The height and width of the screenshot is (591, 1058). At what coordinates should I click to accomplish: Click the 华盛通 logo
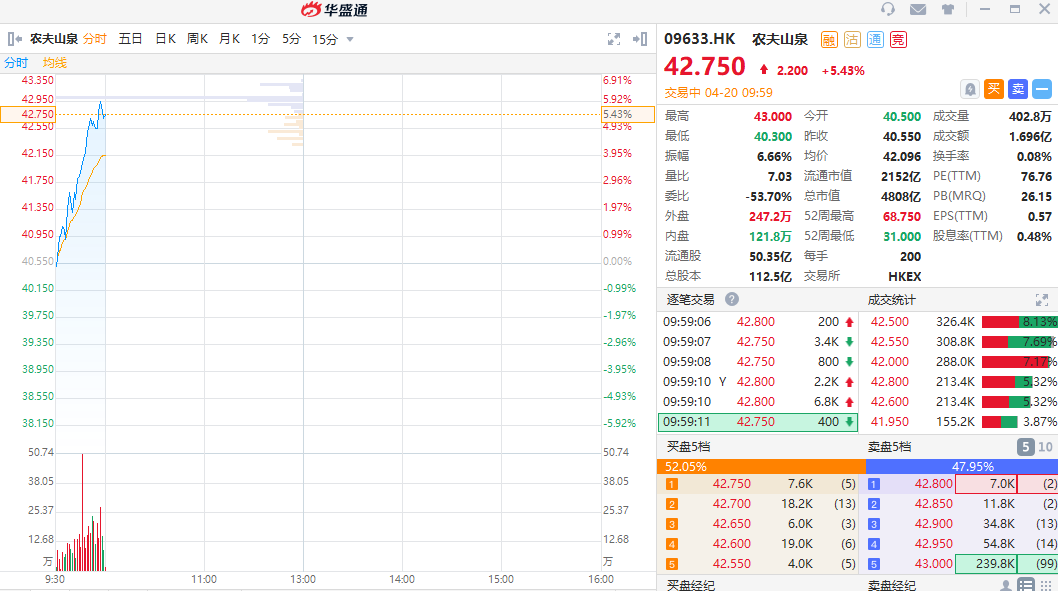[x=334, y=9]
